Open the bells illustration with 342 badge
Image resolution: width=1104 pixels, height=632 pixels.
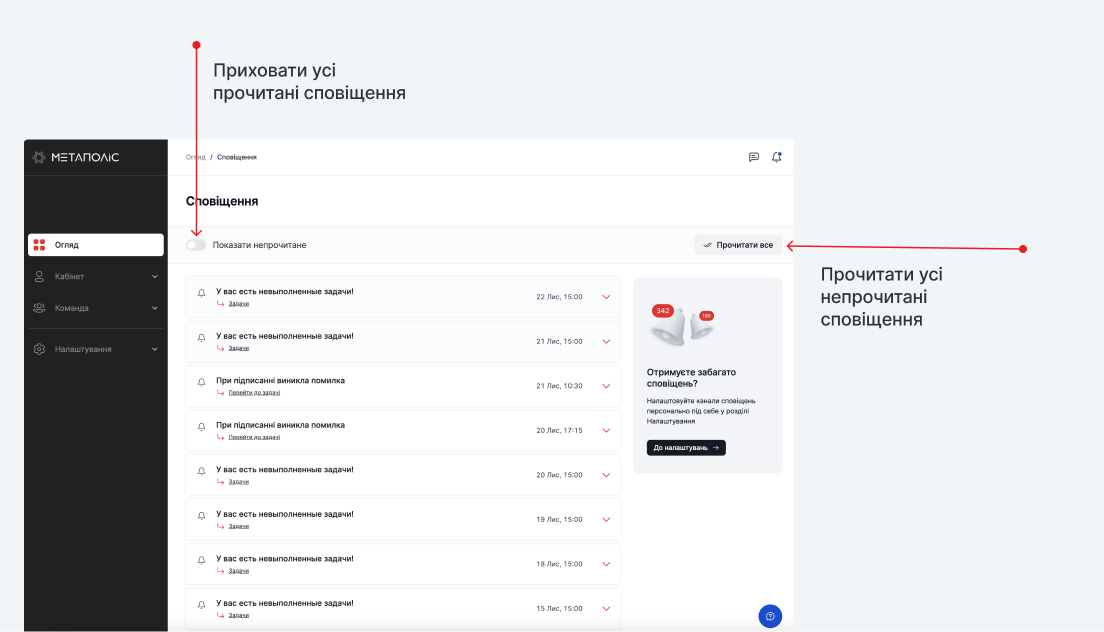click(x=682, y=325)
